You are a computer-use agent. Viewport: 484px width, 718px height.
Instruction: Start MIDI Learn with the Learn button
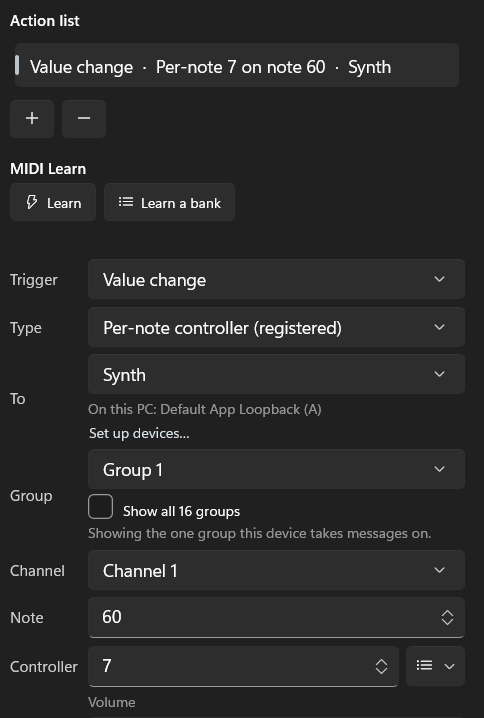coord(53,202)
